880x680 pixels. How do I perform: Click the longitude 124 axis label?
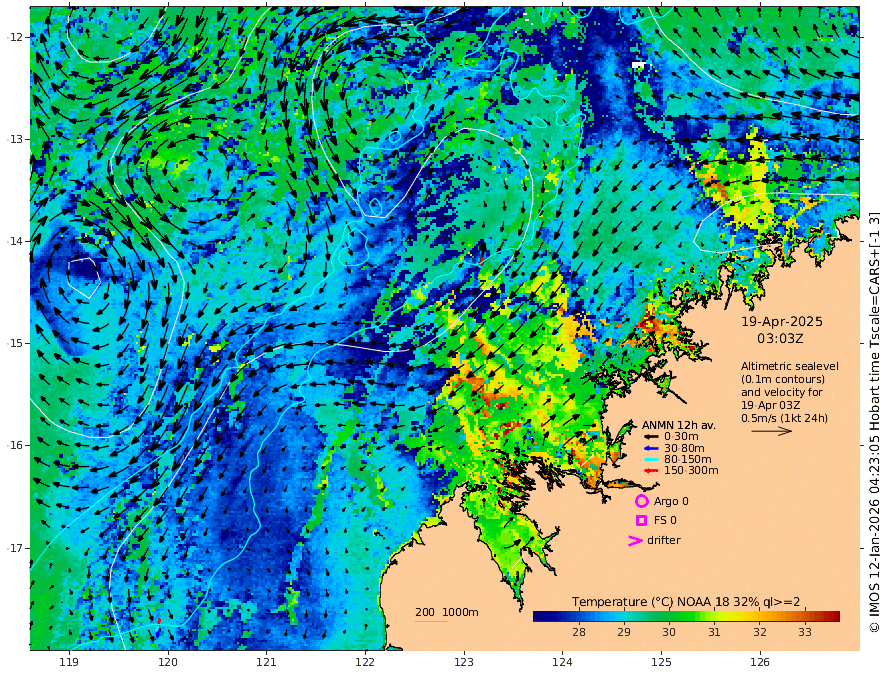point(563,663)
